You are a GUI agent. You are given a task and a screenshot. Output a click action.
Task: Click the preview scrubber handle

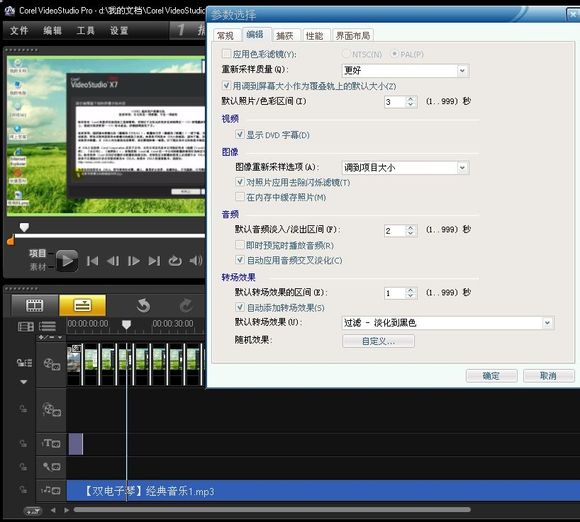(x=24, y=227)
